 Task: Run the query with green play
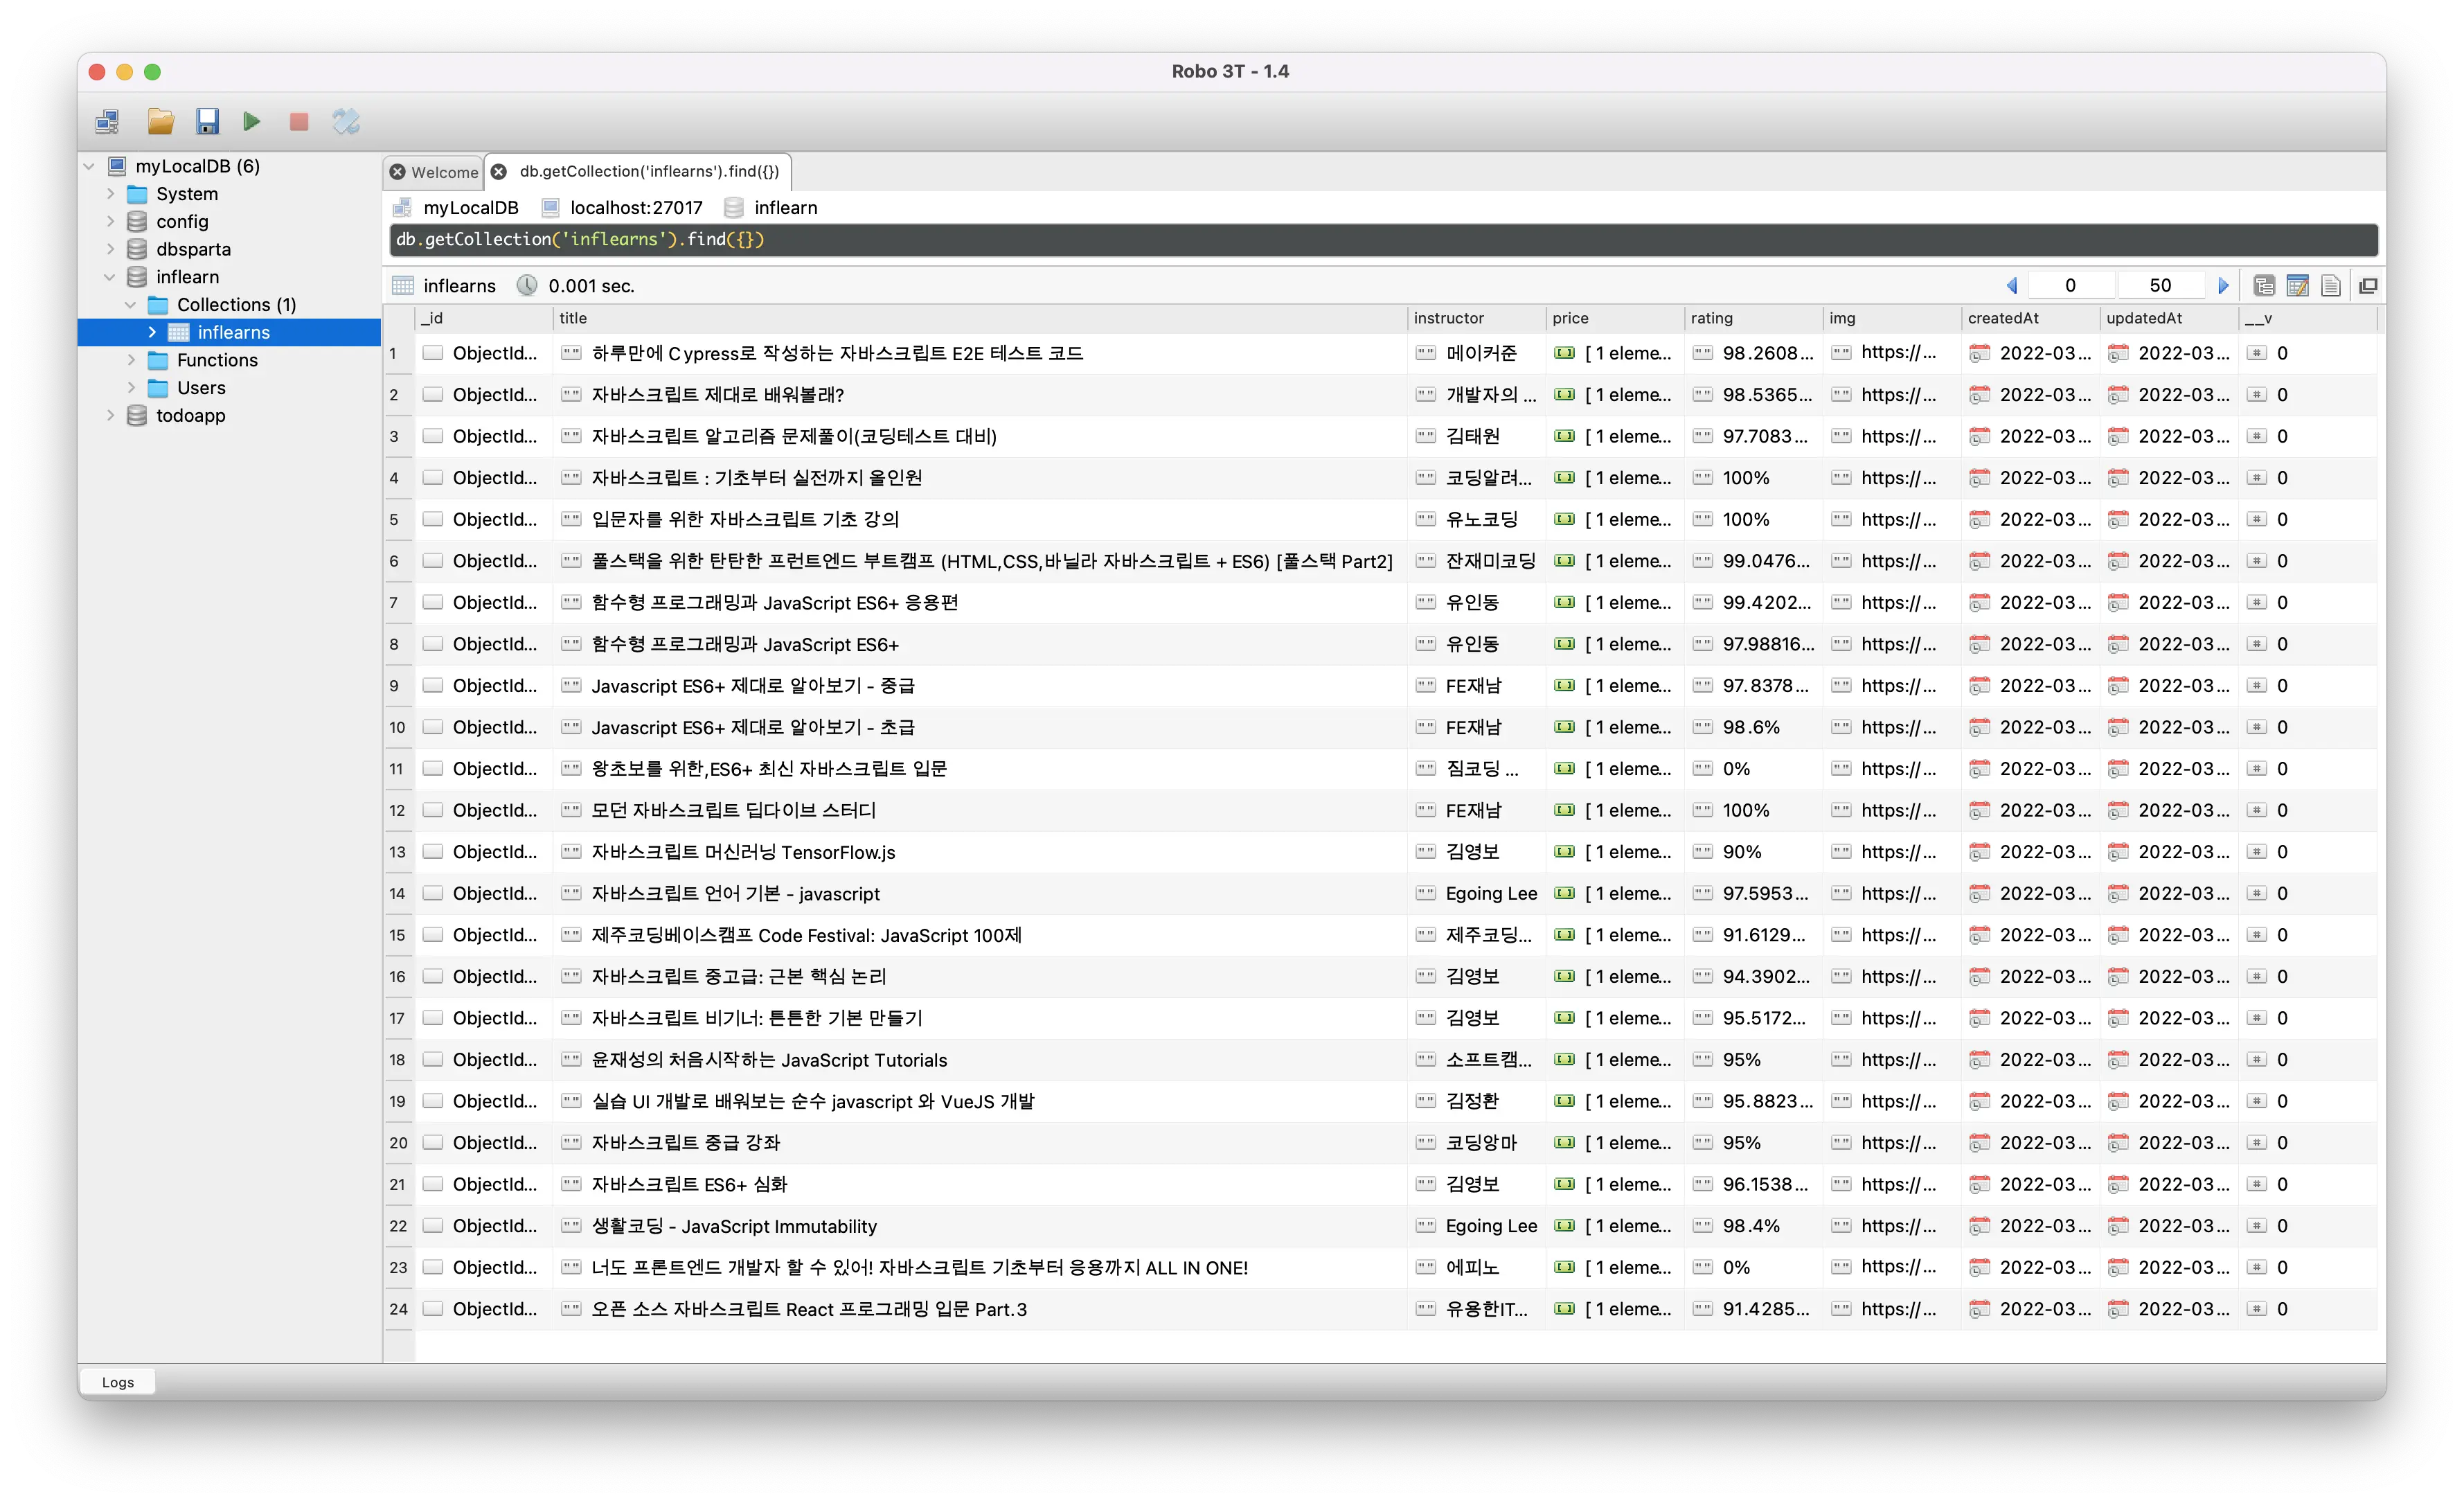click(251, 122)
